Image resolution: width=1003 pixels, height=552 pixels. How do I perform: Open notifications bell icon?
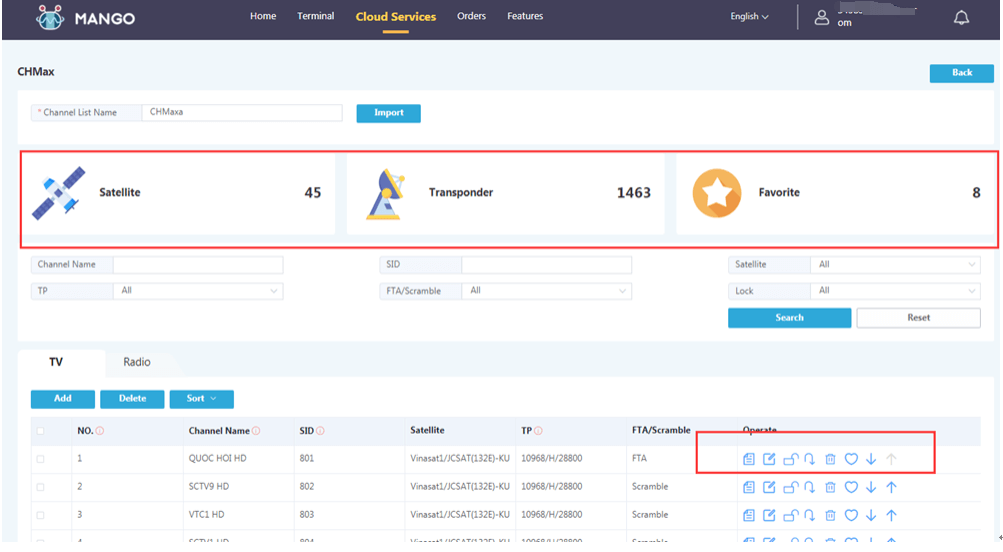tap(961, 18)
